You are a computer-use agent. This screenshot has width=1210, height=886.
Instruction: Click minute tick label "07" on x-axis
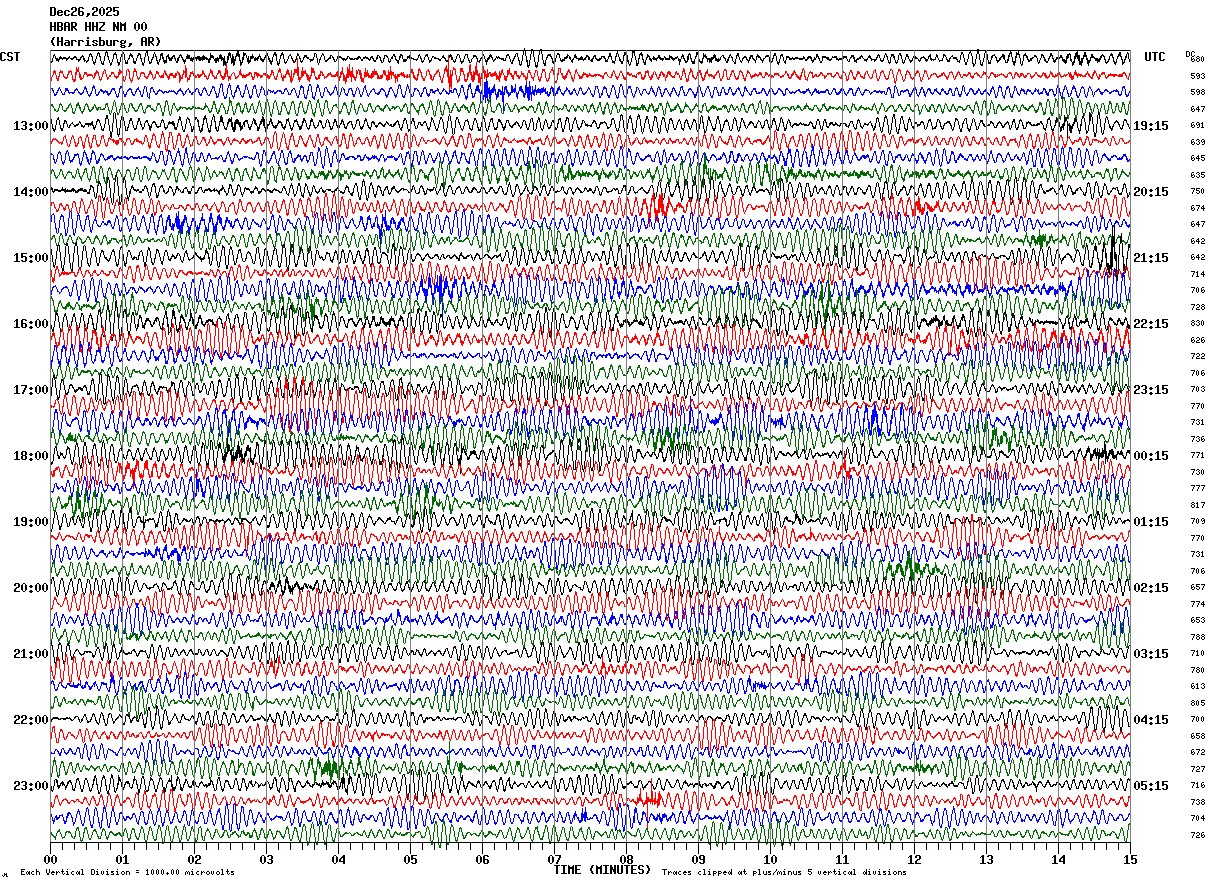click(x=554, y=860)
